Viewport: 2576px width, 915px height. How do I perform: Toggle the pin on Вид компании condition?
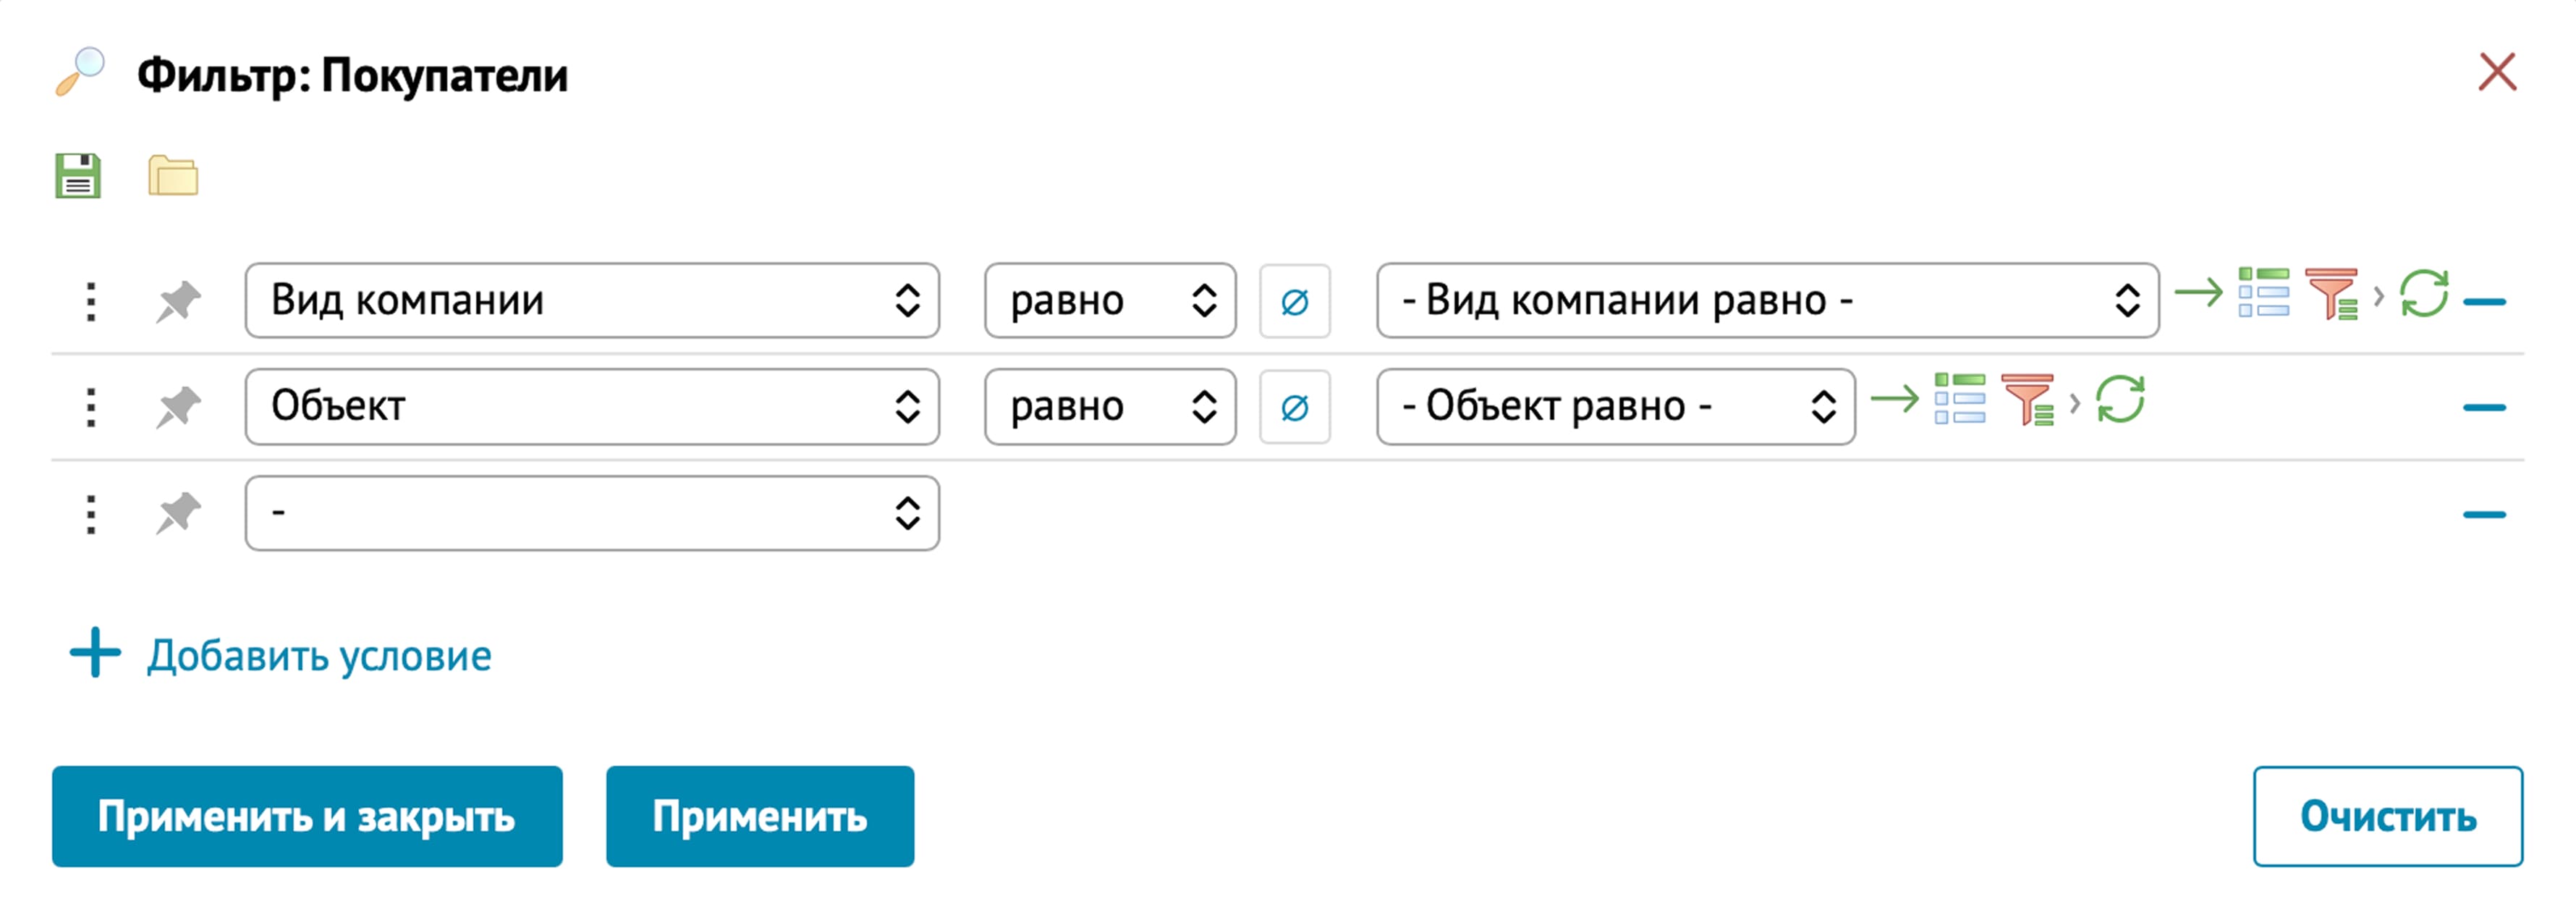pyautogui.click(x=178, y=301)
